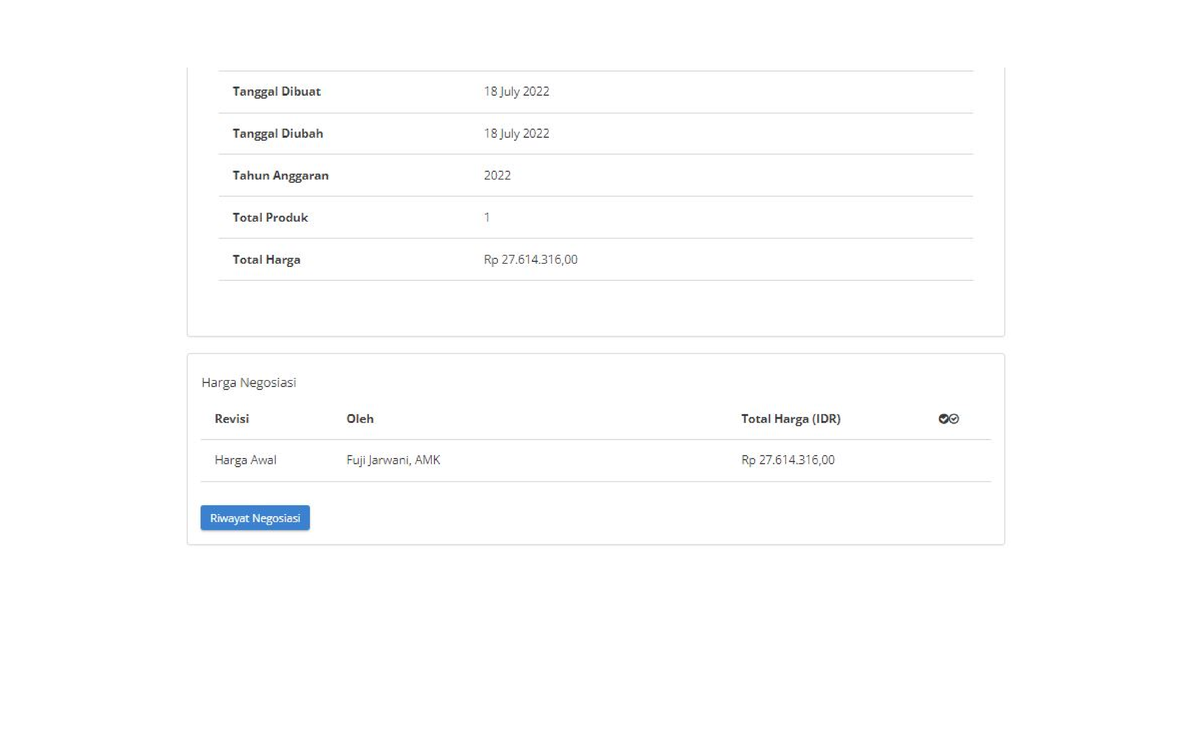Click the Total Harga label in details
Image resolution: width=1200 pixels, height=729 pixels.
pos(266,259)
